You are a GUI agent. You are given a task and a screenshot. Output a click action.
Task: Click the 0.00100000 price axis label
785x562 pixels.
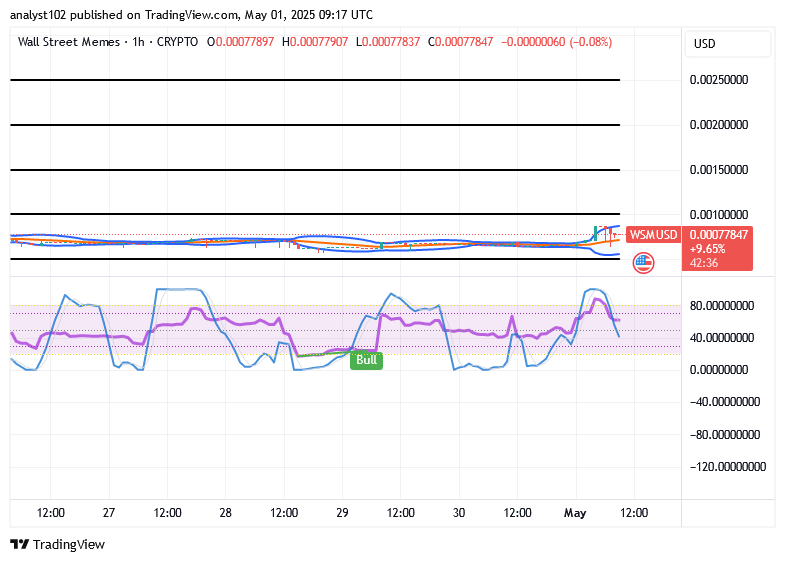719,215
